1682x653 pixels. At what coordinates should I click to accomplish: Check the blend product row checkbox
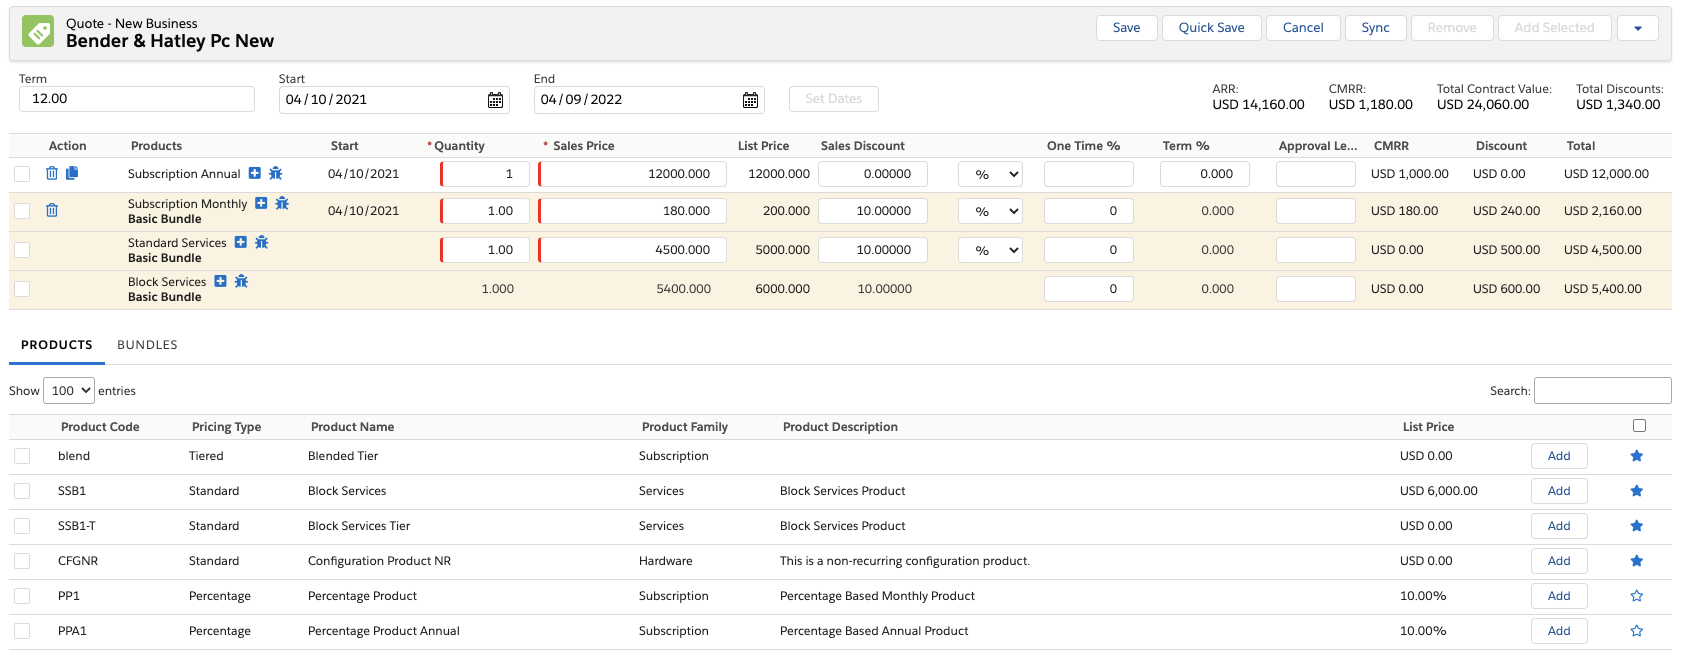(22, 456)
